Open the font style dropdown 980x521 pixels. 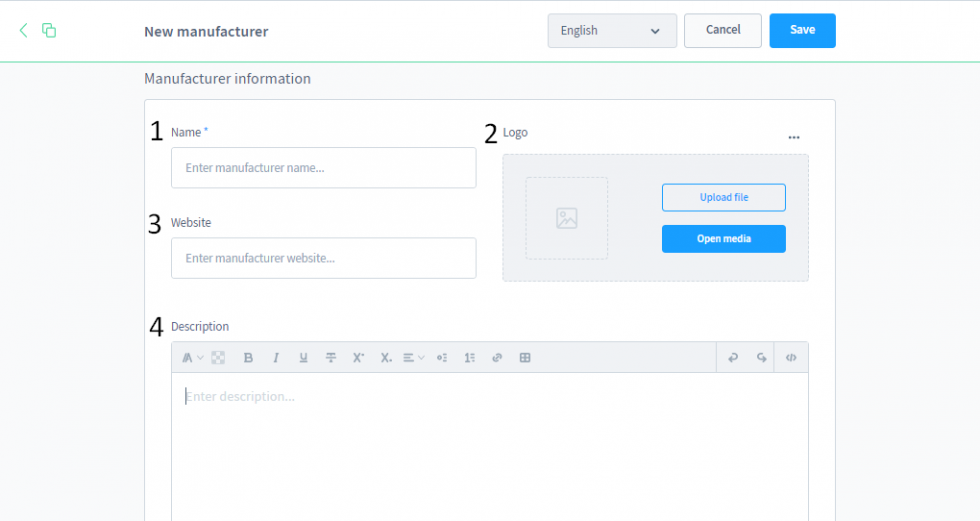coord(191,358)
